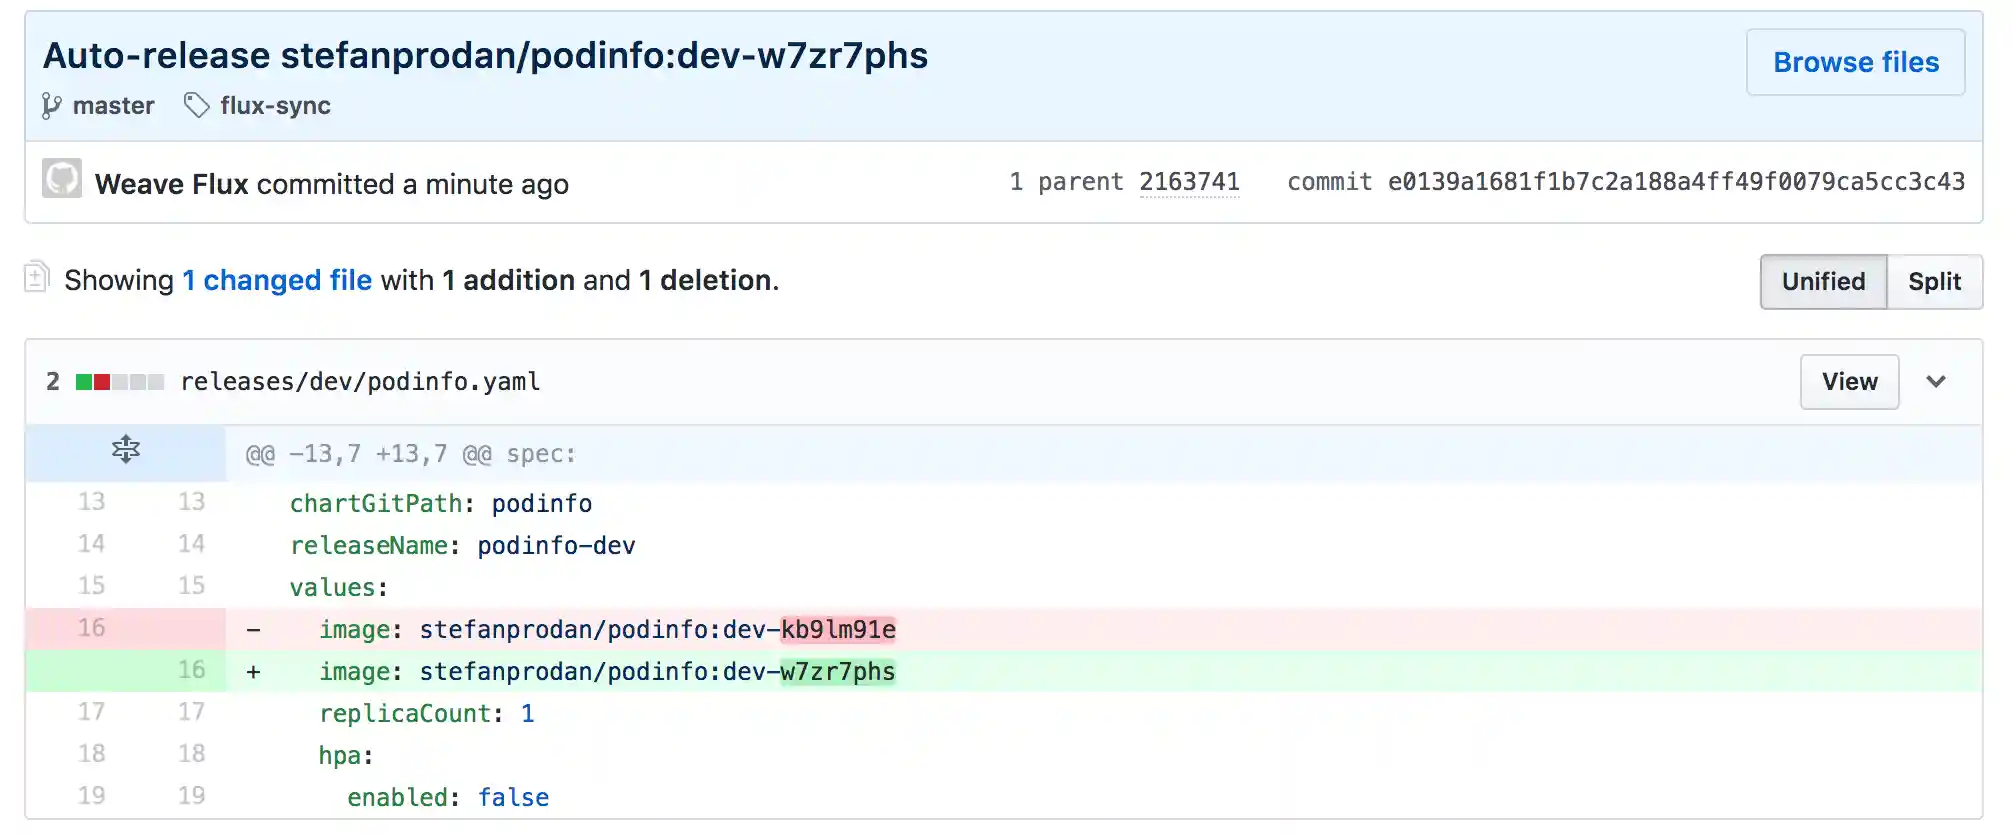Select the flux-sync tag label
Image resolution: width=2012 pixels, height=834 pixels.
pos(276,105)
